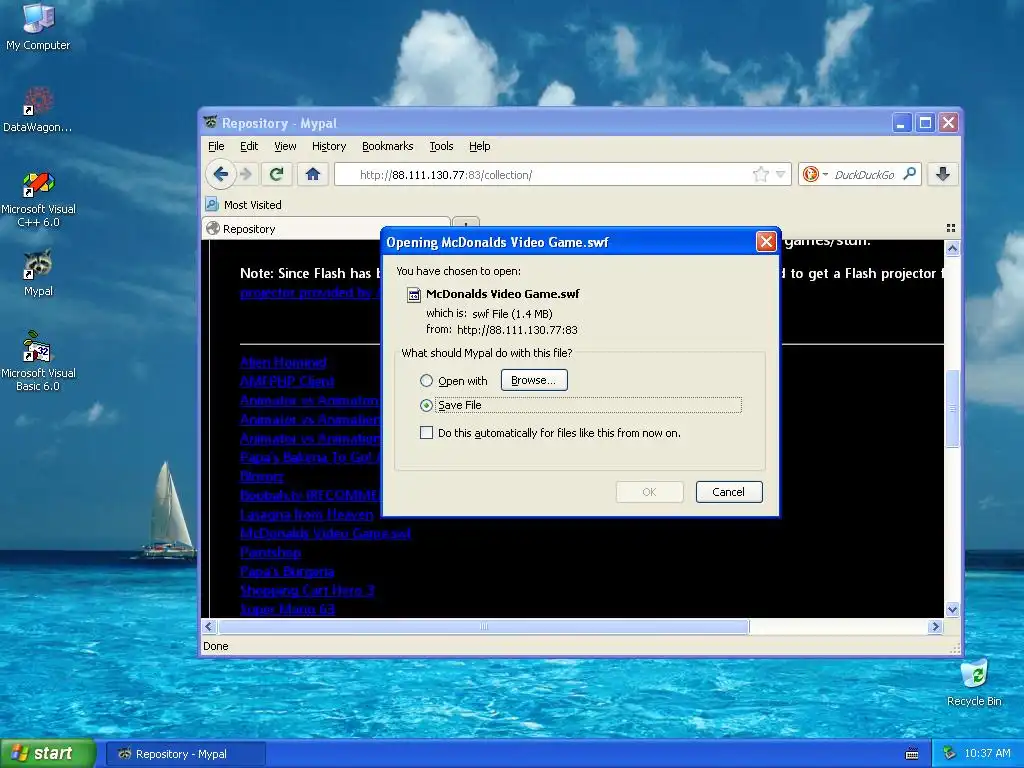The height and width of the screenshot is (768, 1024).
Task: Open the McDonalds Video Game.swf link
Action: pyautogui.click(x=325, y=534)
